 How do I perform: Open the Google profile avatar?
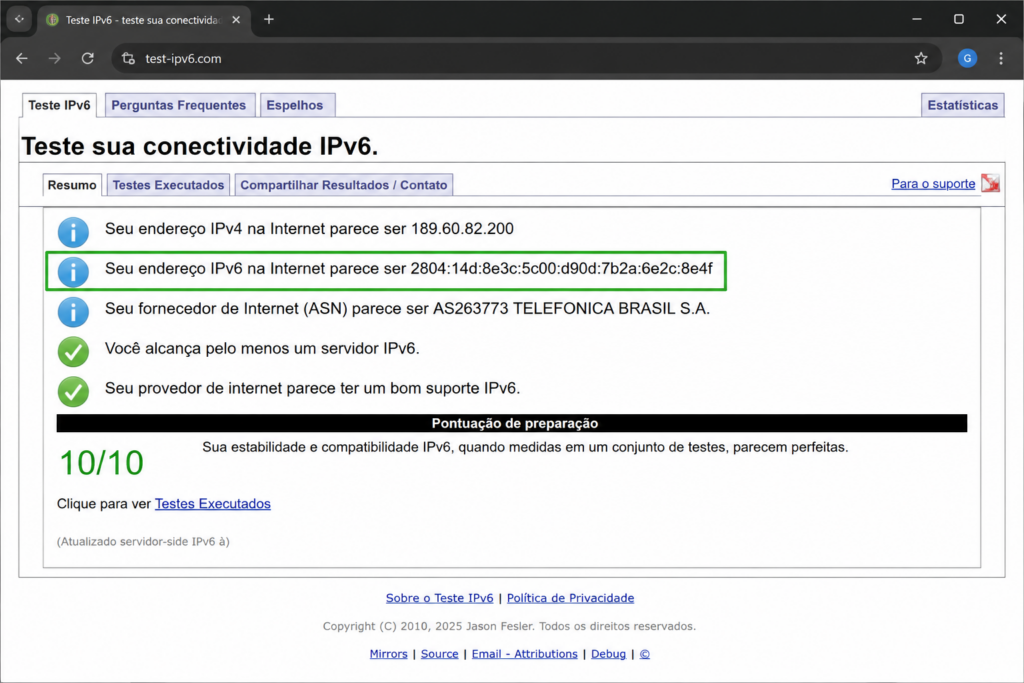coord(967,59)
